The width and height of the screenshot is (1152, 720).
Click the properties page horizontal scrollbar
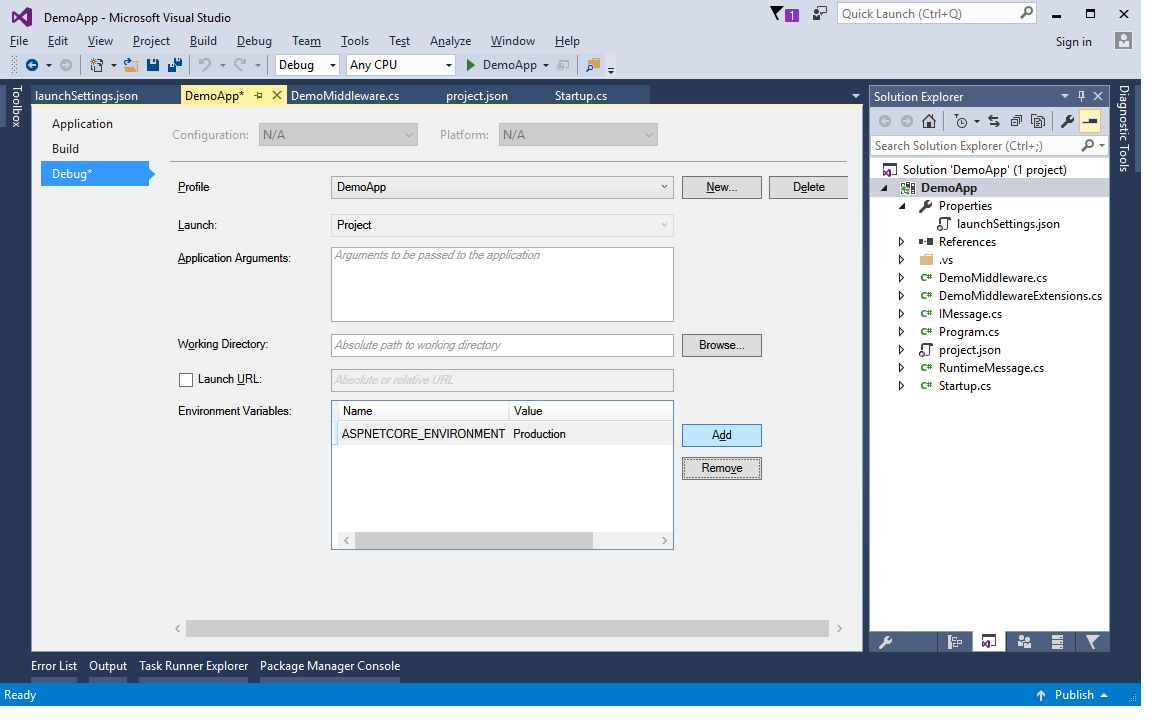coord(507,629)
